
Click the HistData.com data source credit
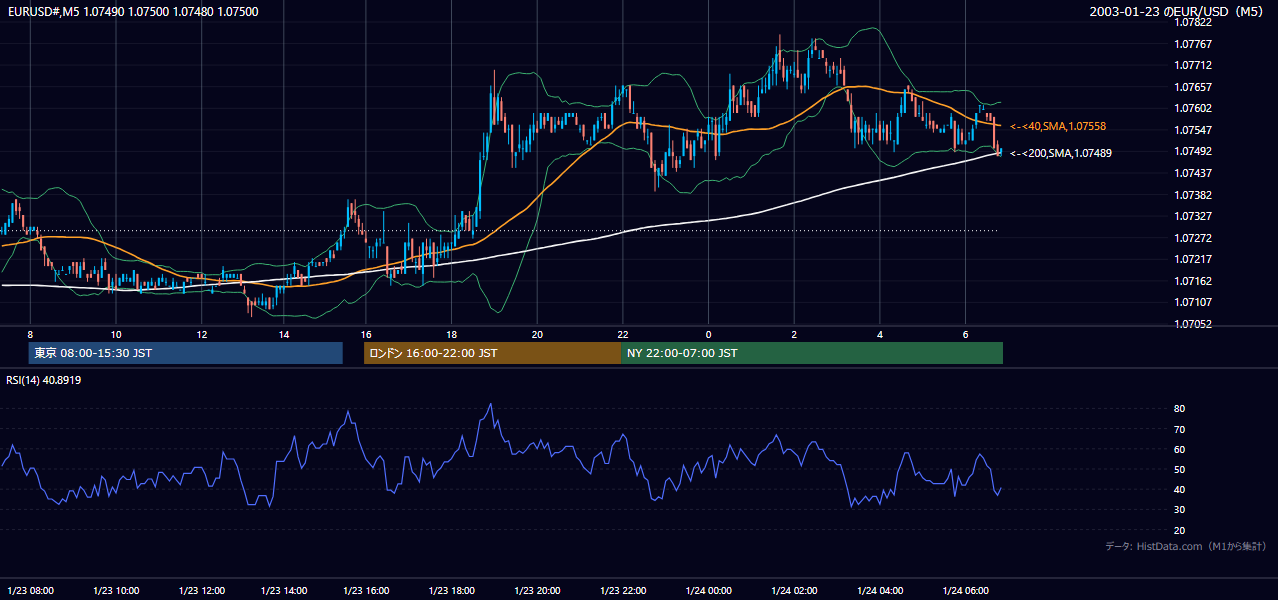1186,547
